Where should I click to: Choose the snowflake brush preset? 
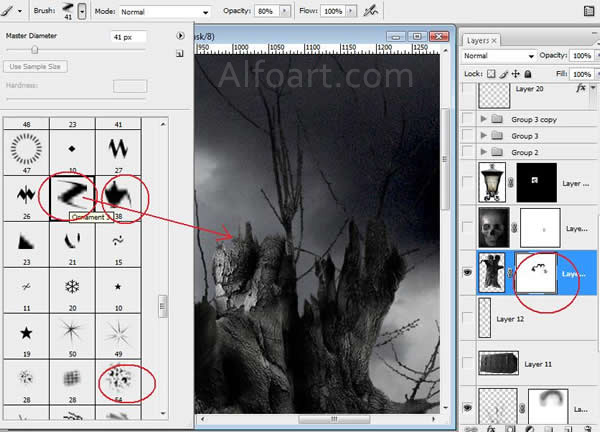pyautogui.click(x=72, y=287)
